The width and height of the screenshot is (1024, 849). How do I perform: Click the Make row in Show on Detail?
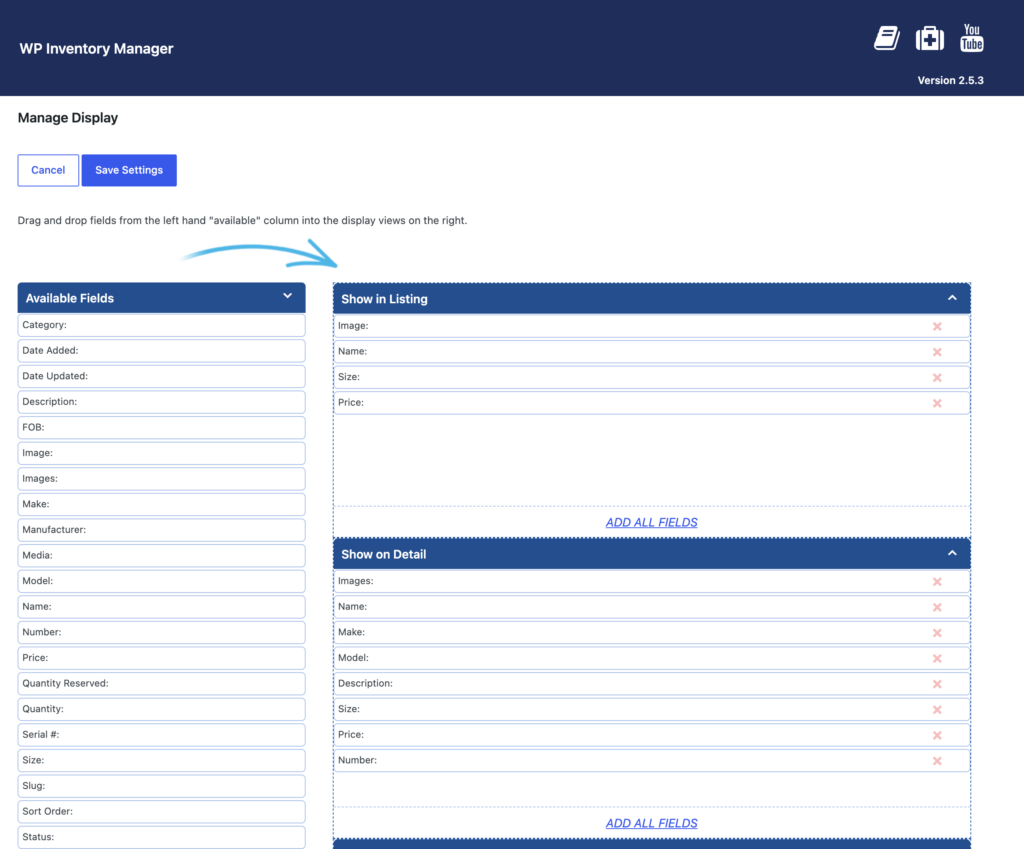point(652,632)
